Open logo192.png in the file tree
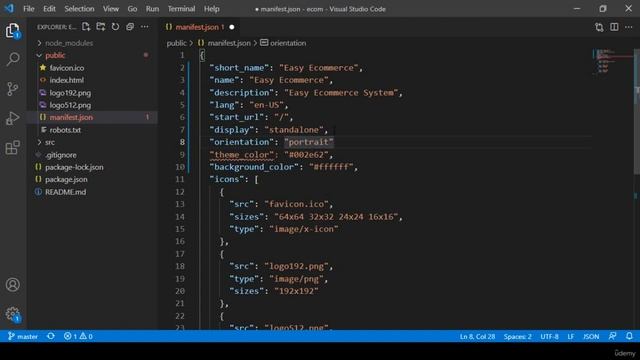The height and width of the screenshot is (360, 640). pyautogui.click(x=70, y=93)
